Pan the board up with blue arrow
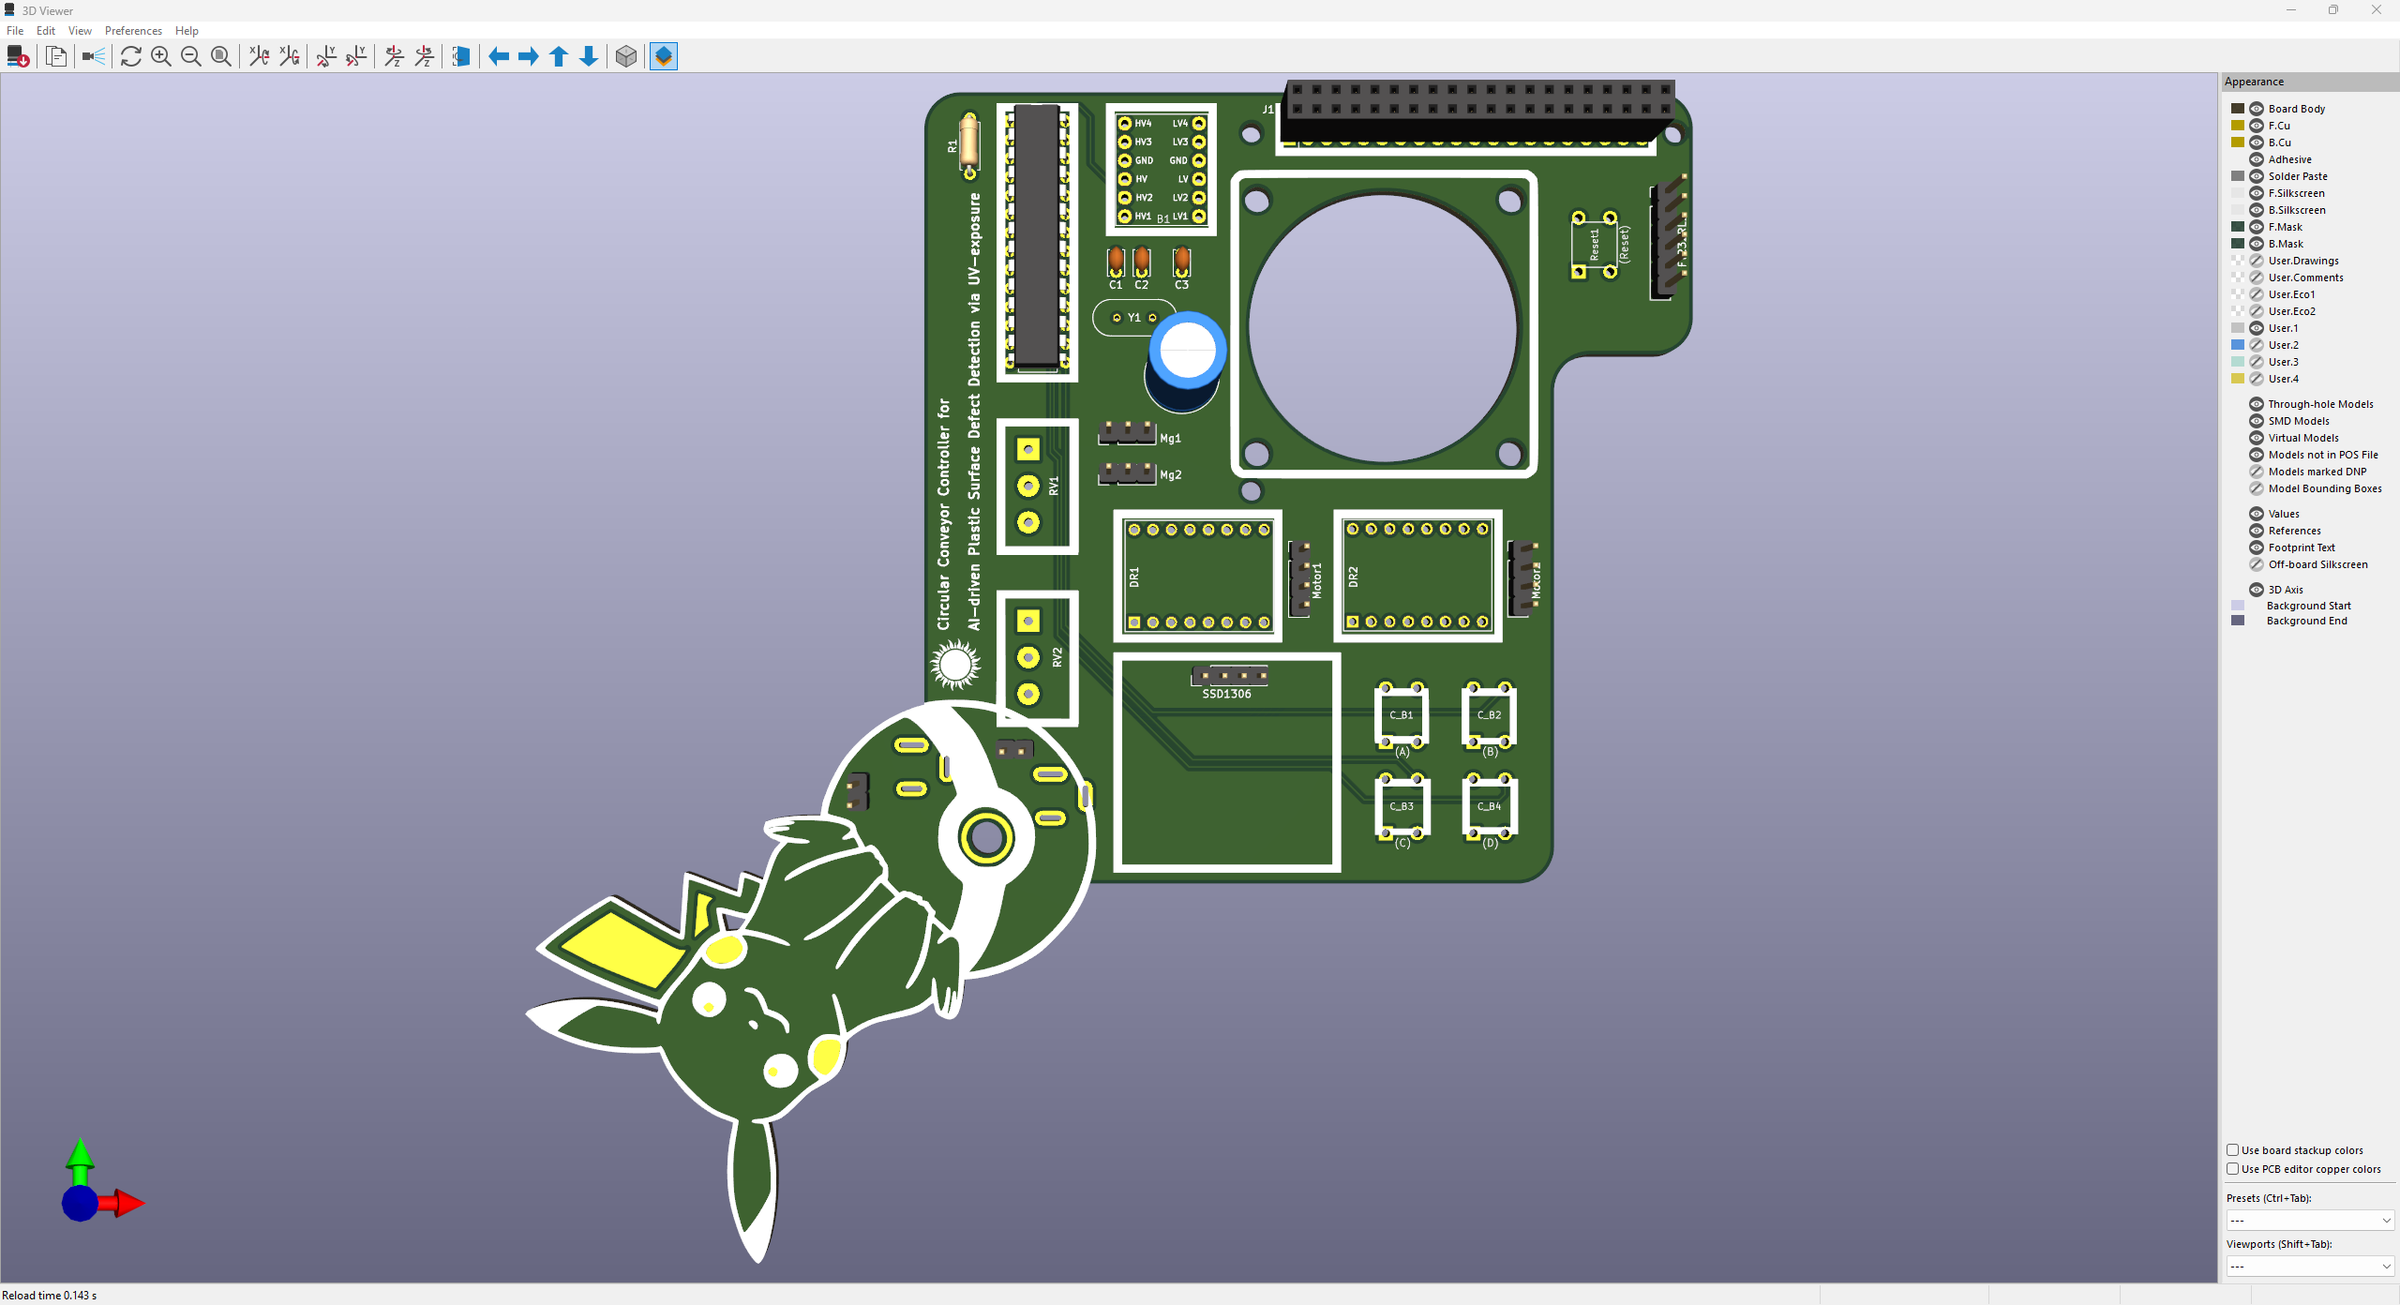The image size is (2400, 1305). tap(559, 57)
